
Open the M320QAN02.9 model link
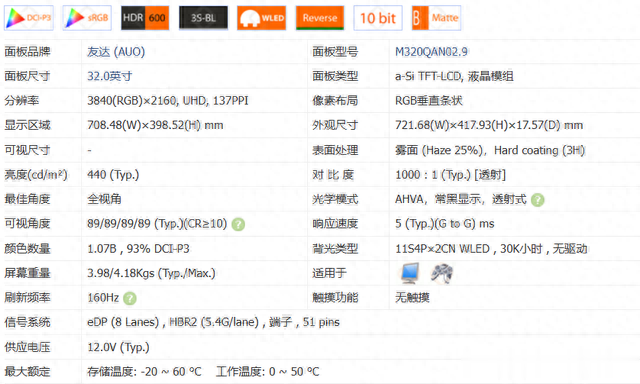coord(431,52)
